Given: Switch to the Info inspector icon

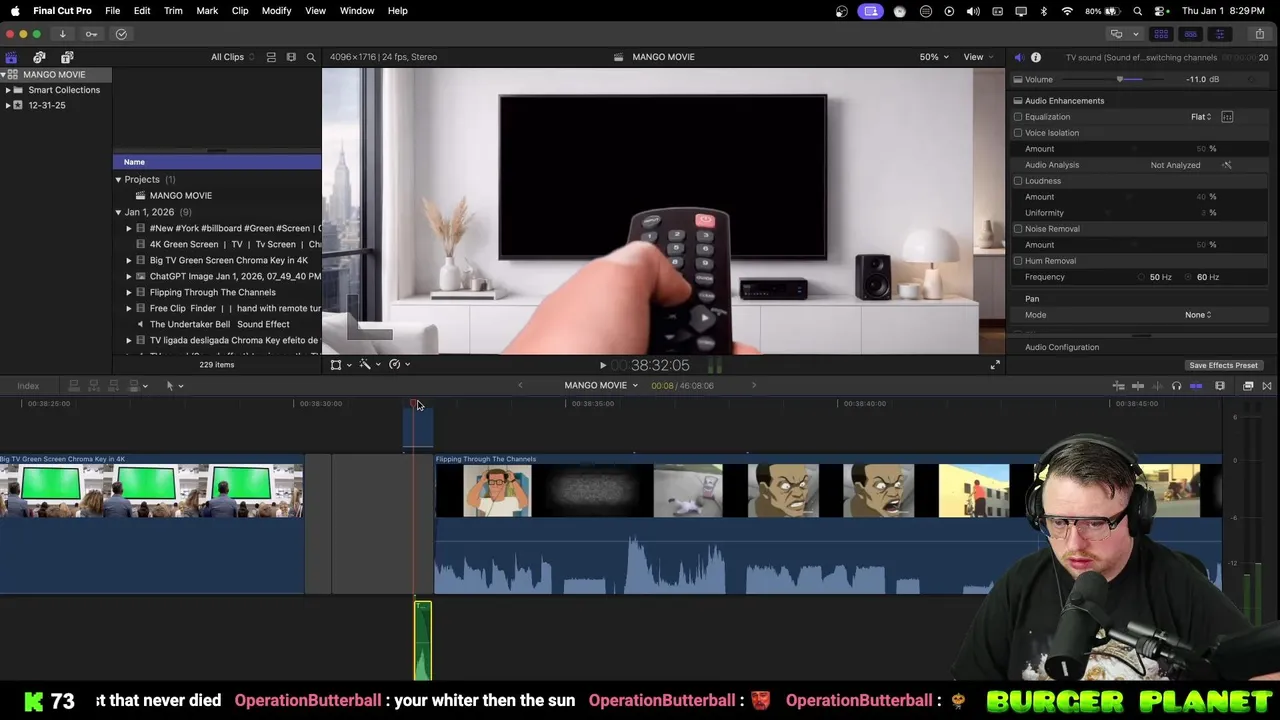Looking at the screenshot, I should 1036,57.
